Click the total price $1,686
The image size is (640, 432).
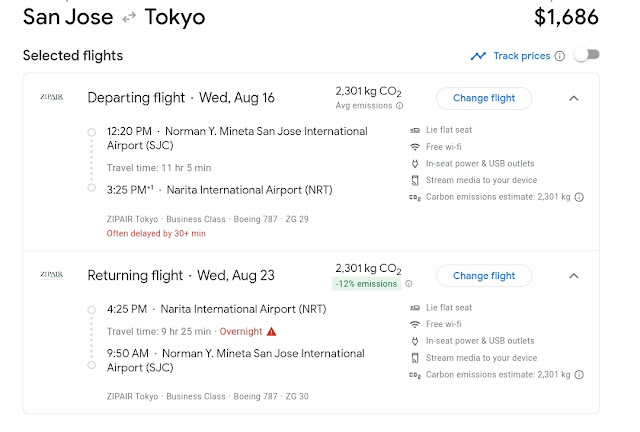[x=566, y=17]
